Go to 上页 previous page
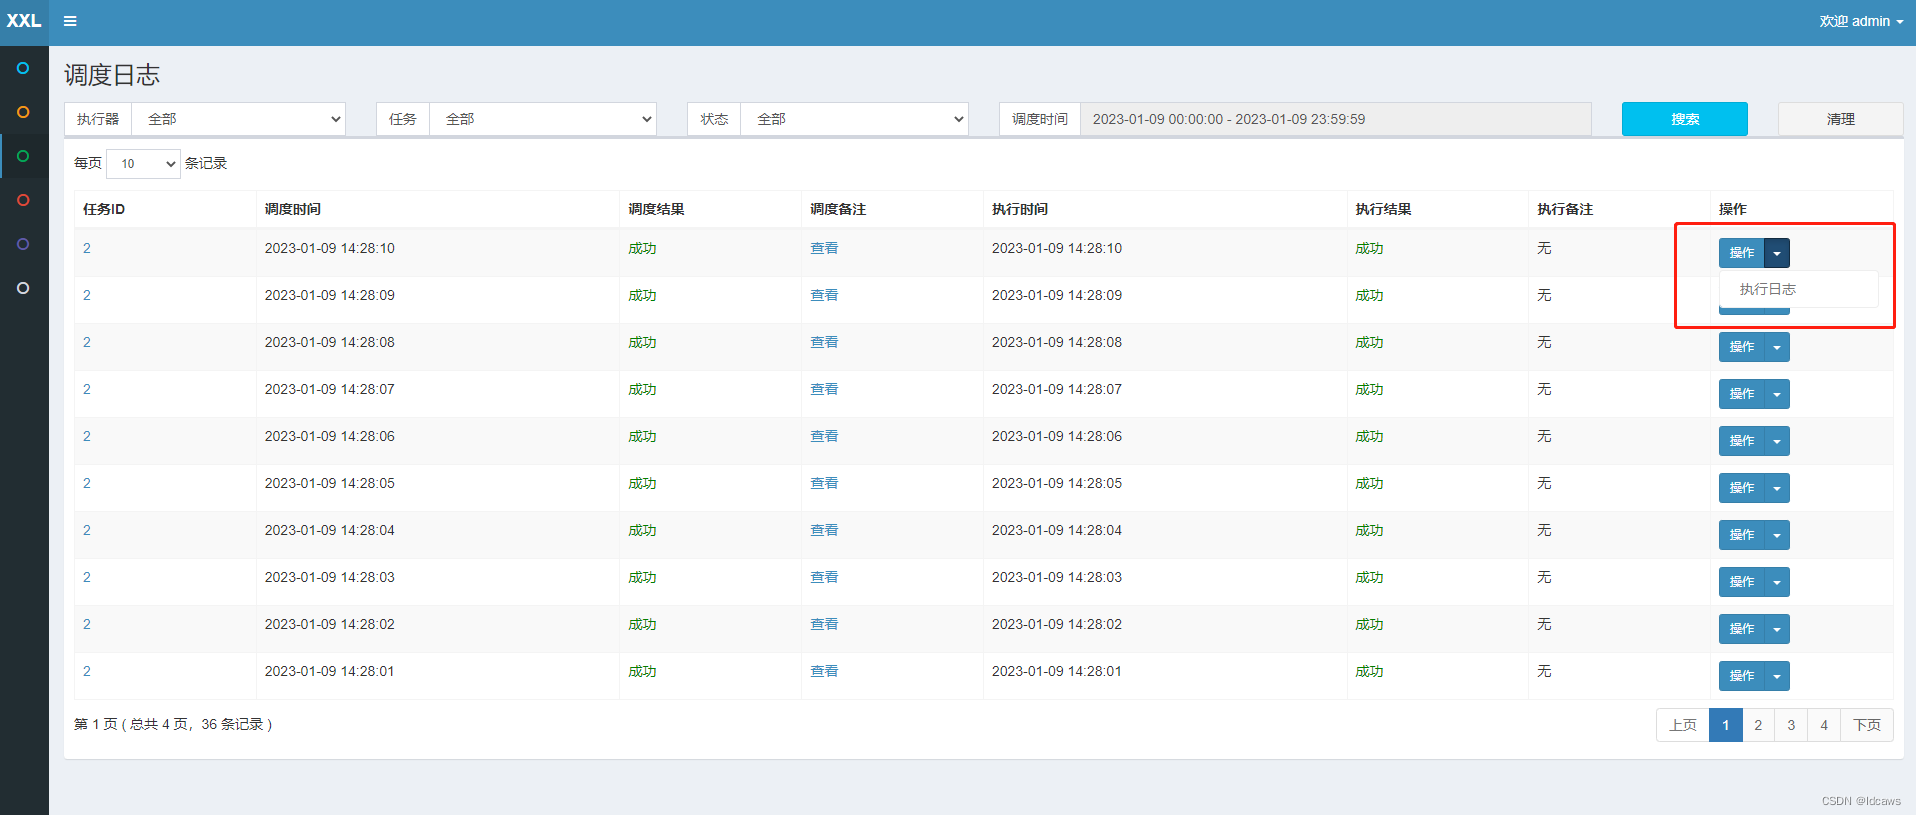The height and width of the screenshot is (815, 1916). tap(1683, 725)
